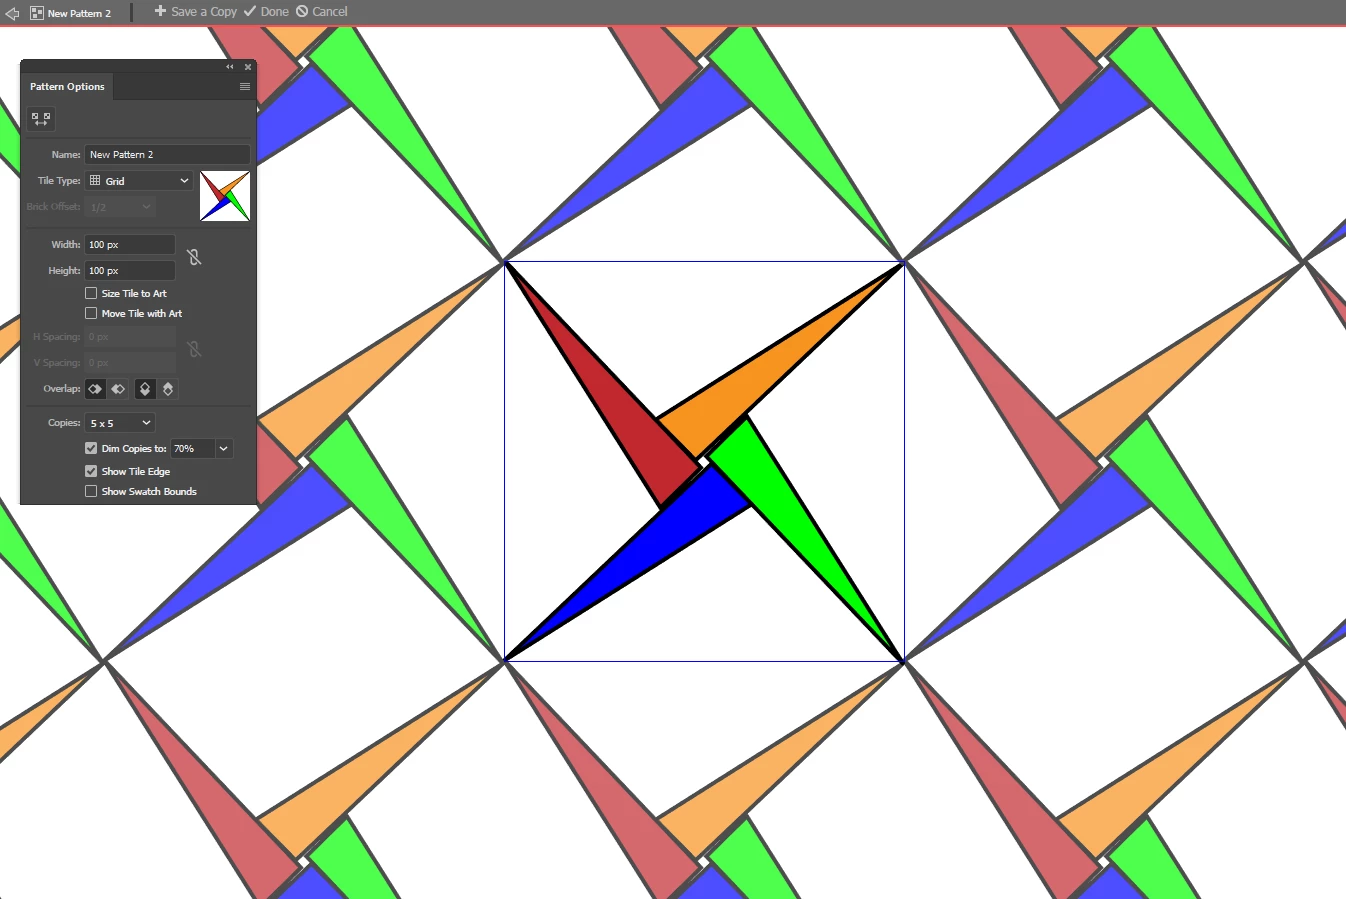Viewport: 1346px width, 899px height.
Task: Click the Height input field
Action: pos(130,271)
